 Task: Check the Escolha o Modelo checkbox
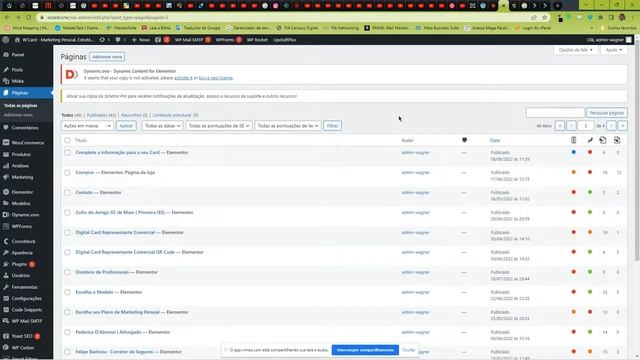tap(67, 292)
